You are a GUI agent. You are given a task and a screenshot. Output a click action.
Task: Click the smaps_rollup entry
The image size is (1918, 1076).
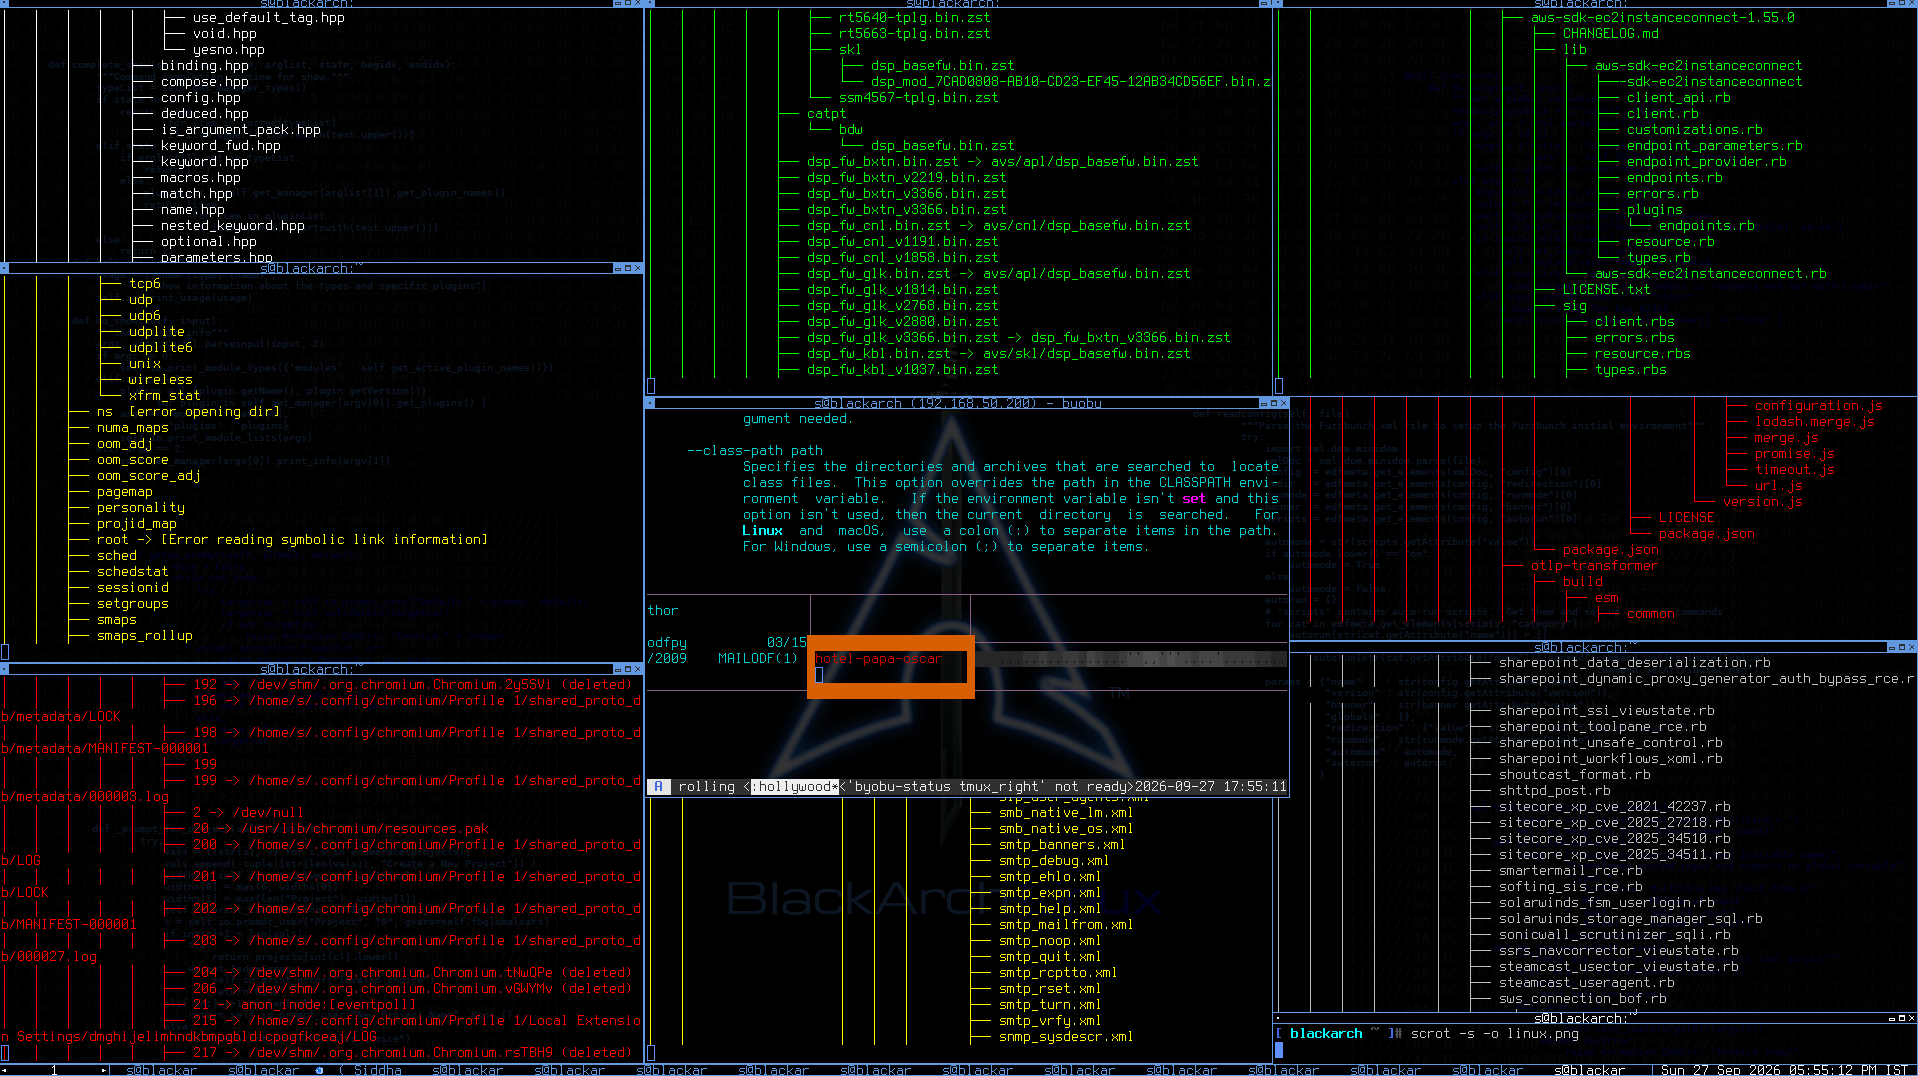point(144,636)
